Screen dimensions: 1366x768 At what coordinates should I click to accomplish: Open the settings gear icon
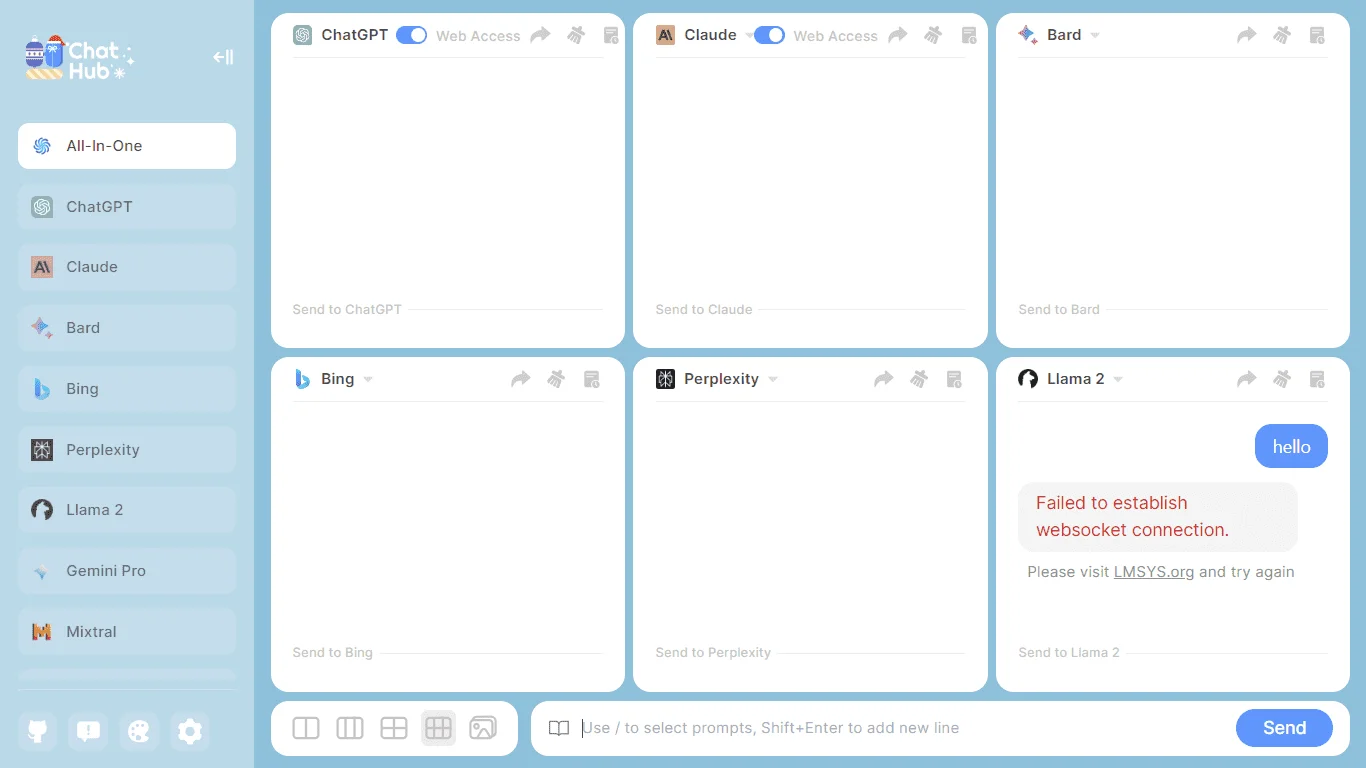[190, 732]
